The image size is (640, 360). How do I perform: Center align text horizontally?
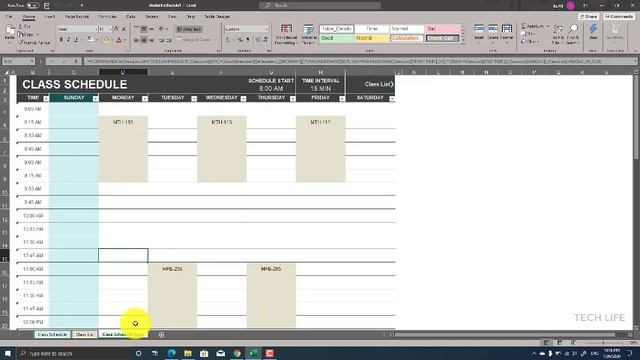(144, 40)
